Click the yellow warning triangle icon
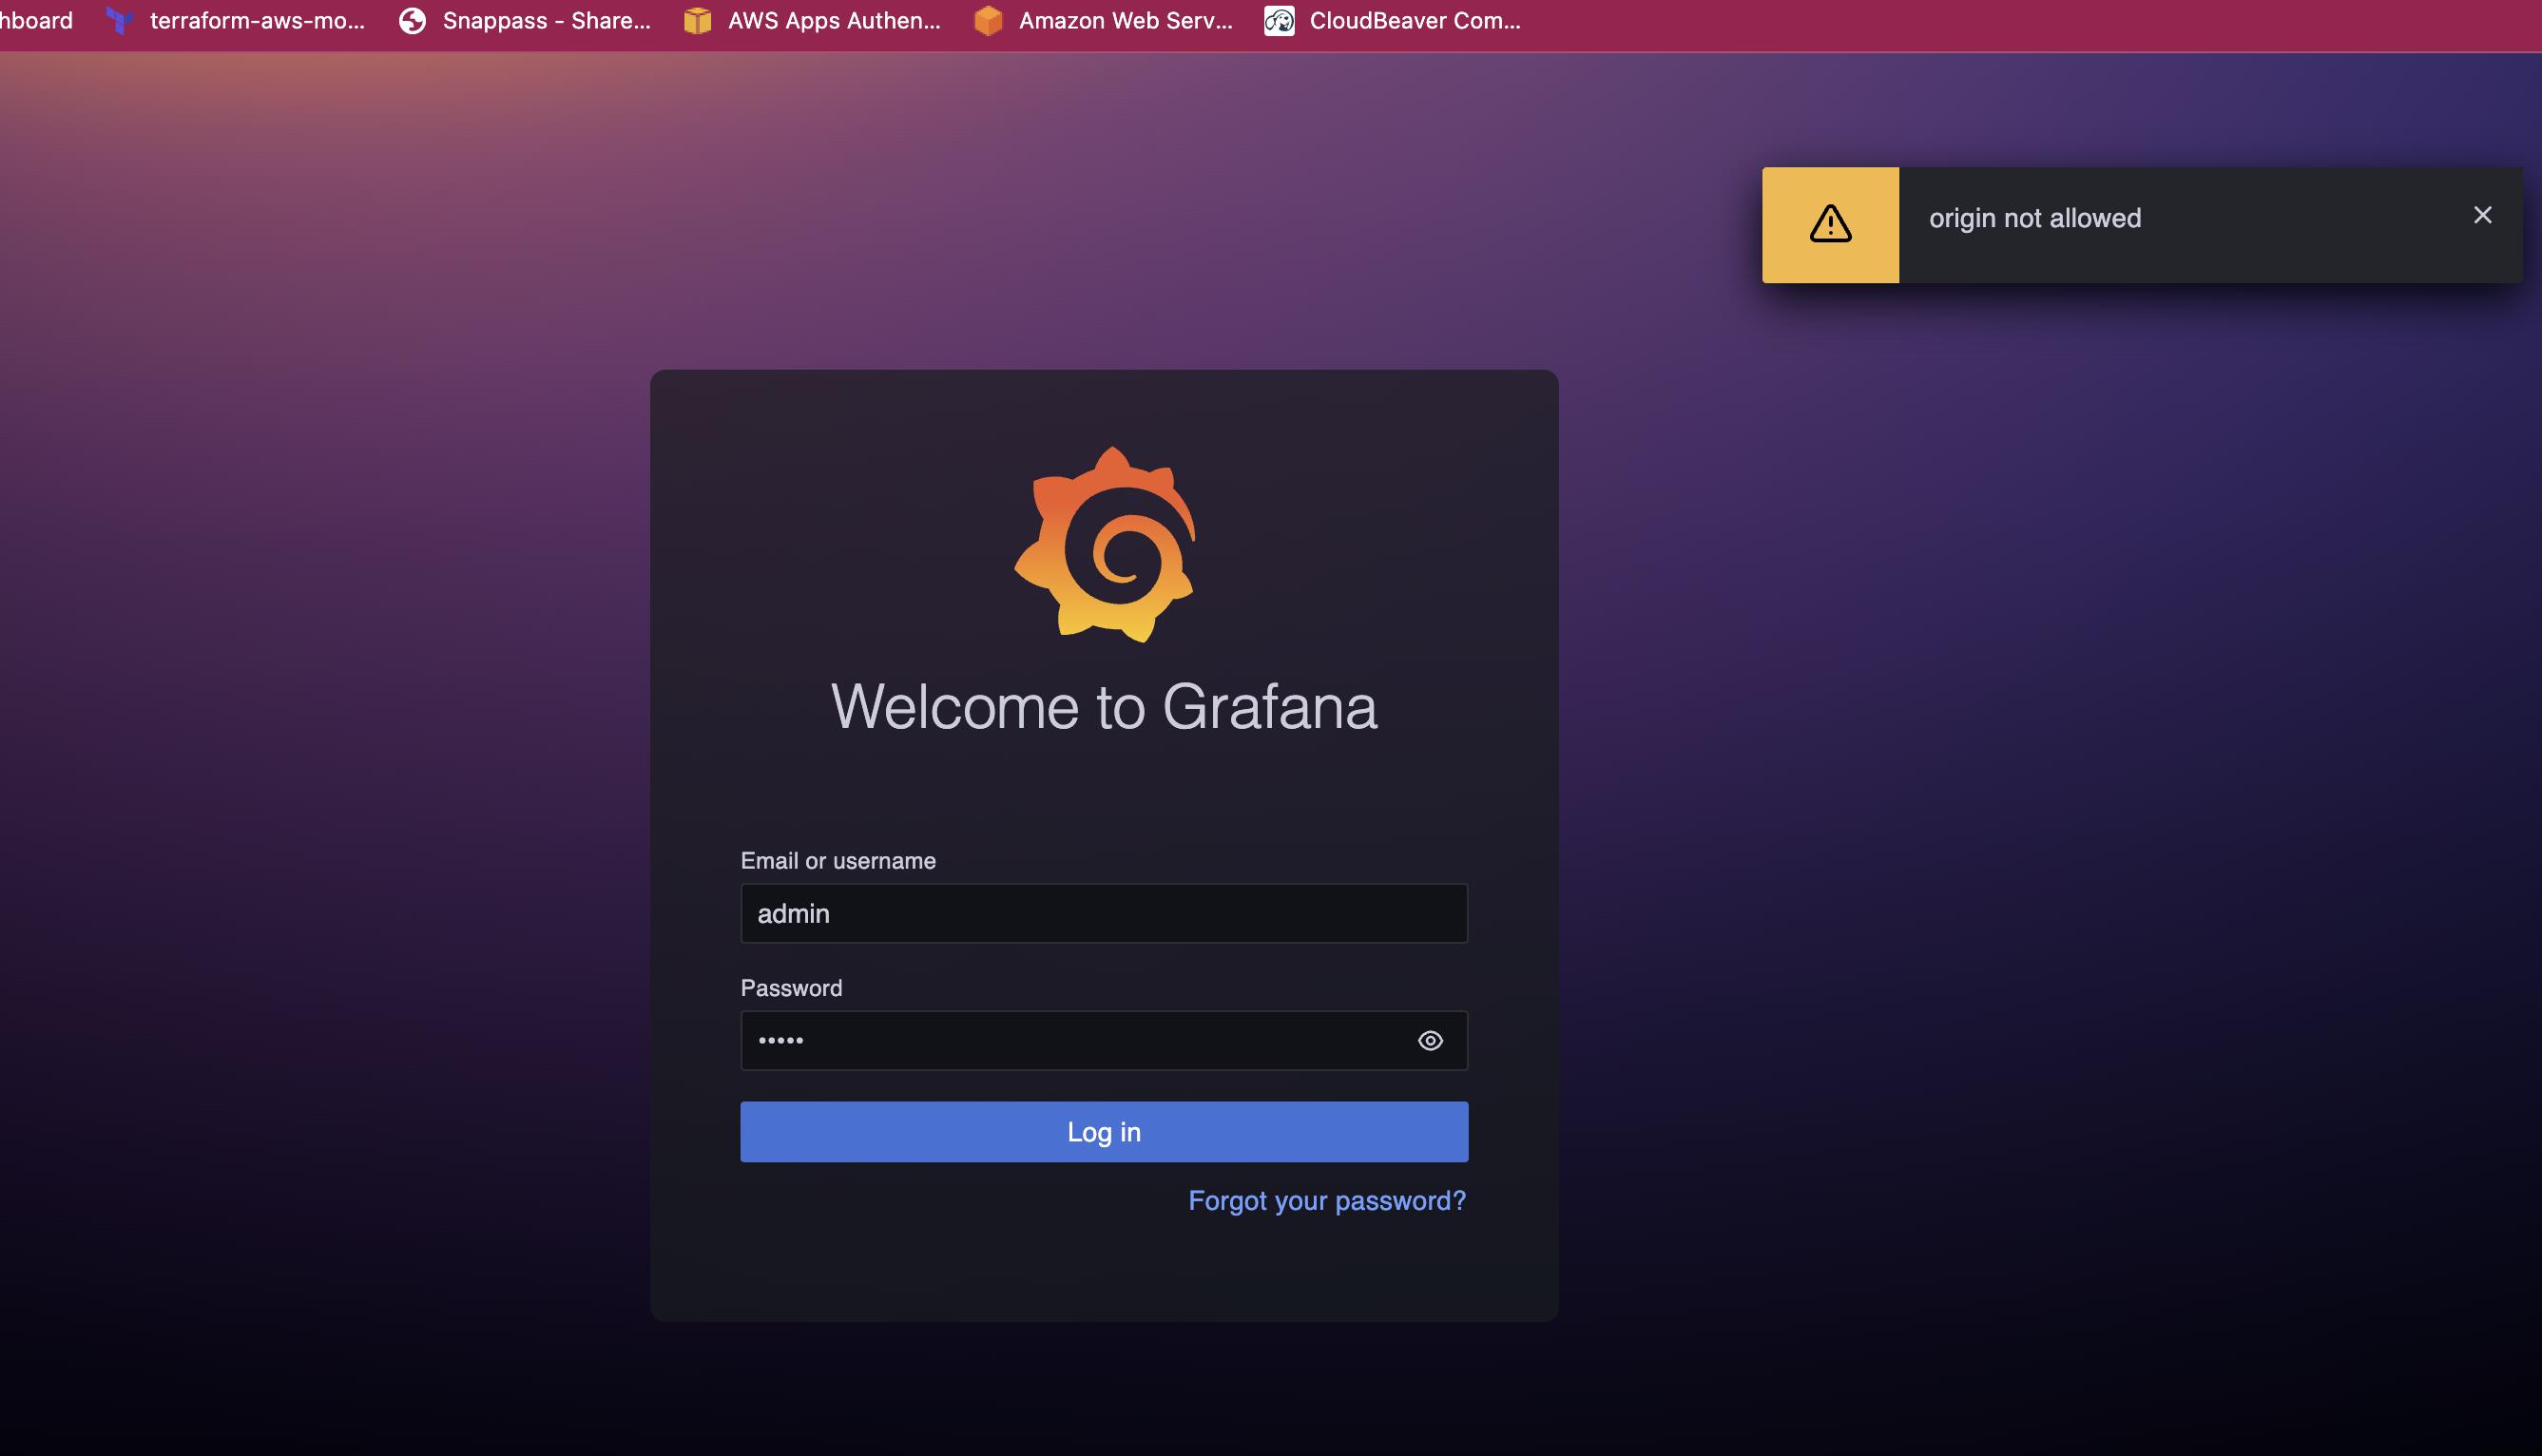 click(x=1830, y=224)
